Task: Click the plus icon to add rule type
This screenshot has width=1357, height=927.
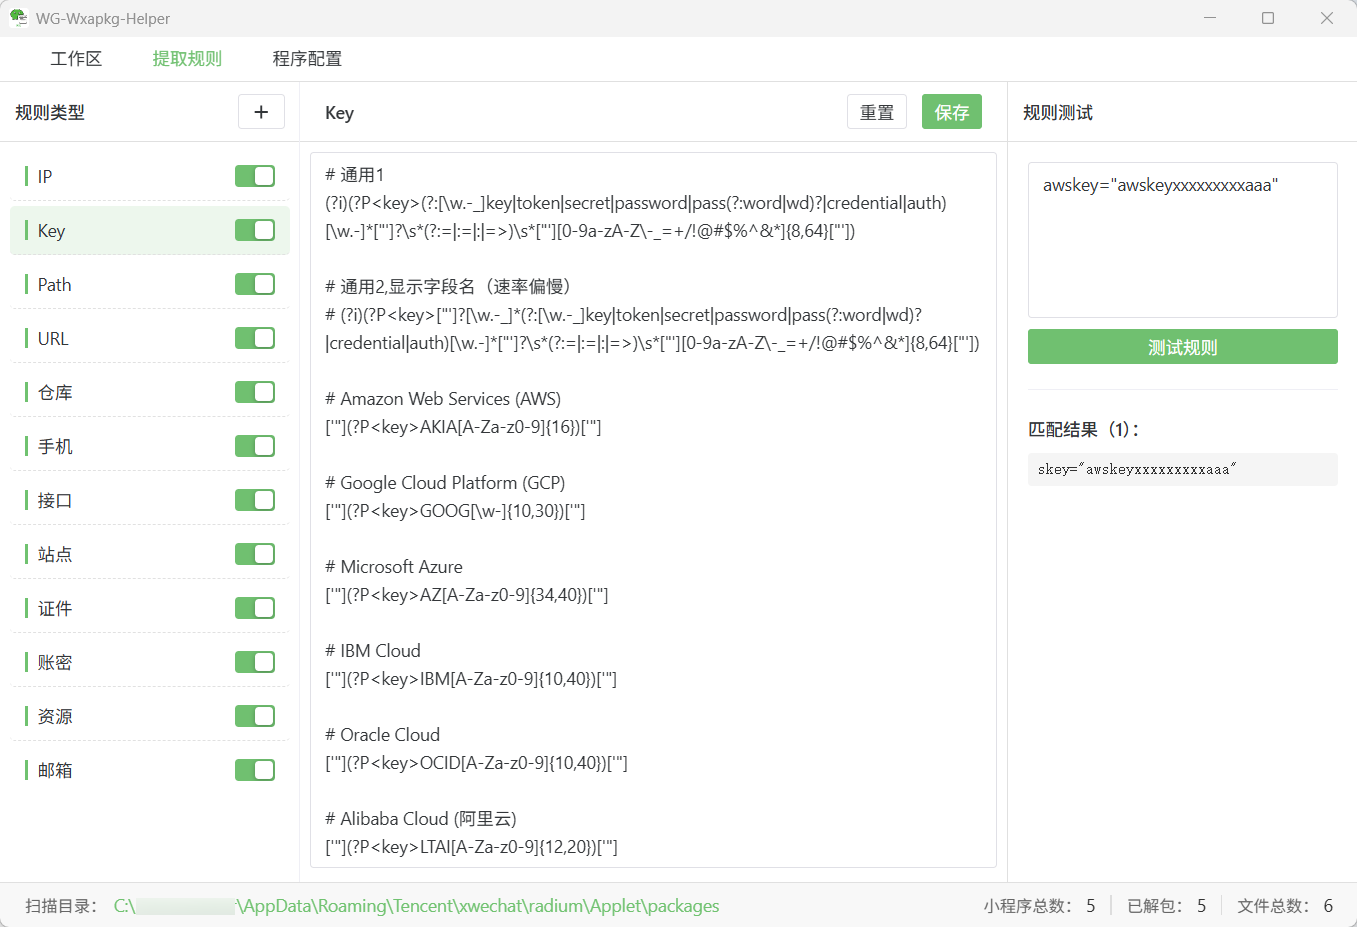Action: (x=261, y=112)
